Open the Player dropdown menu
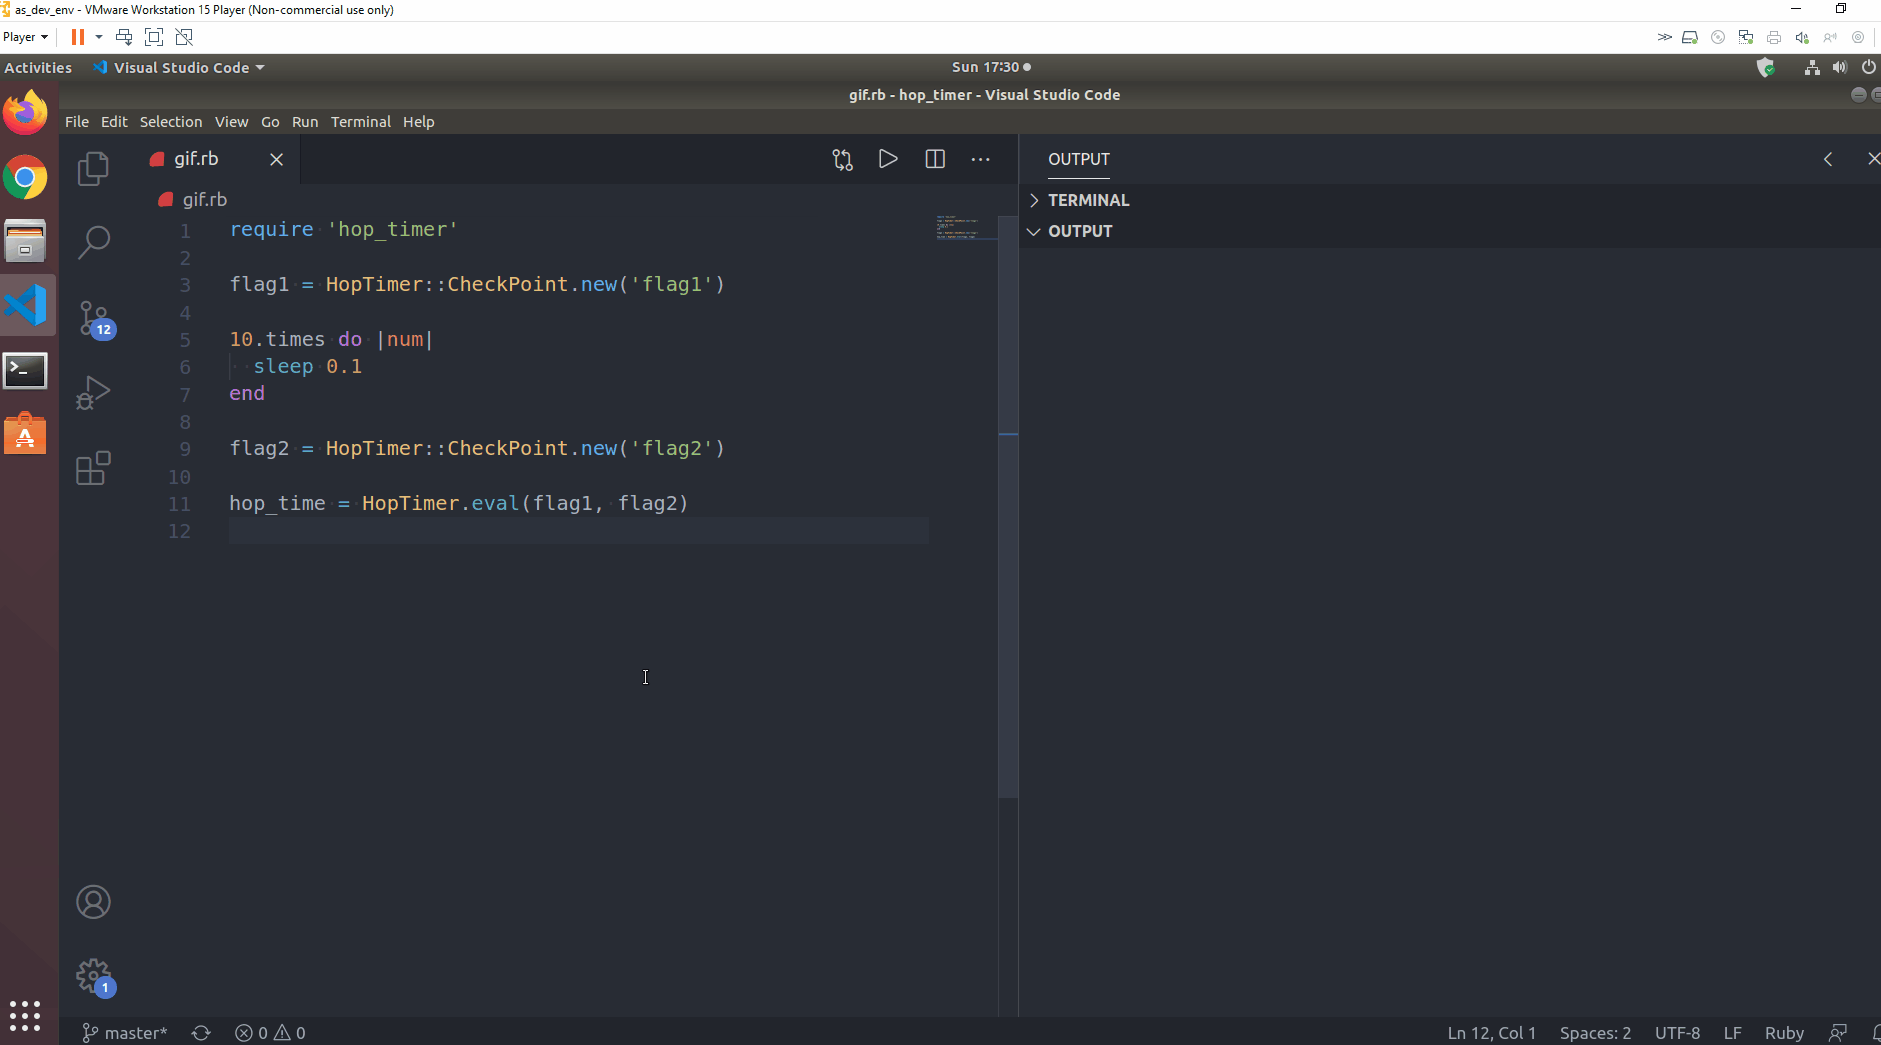 pos(25,37)
